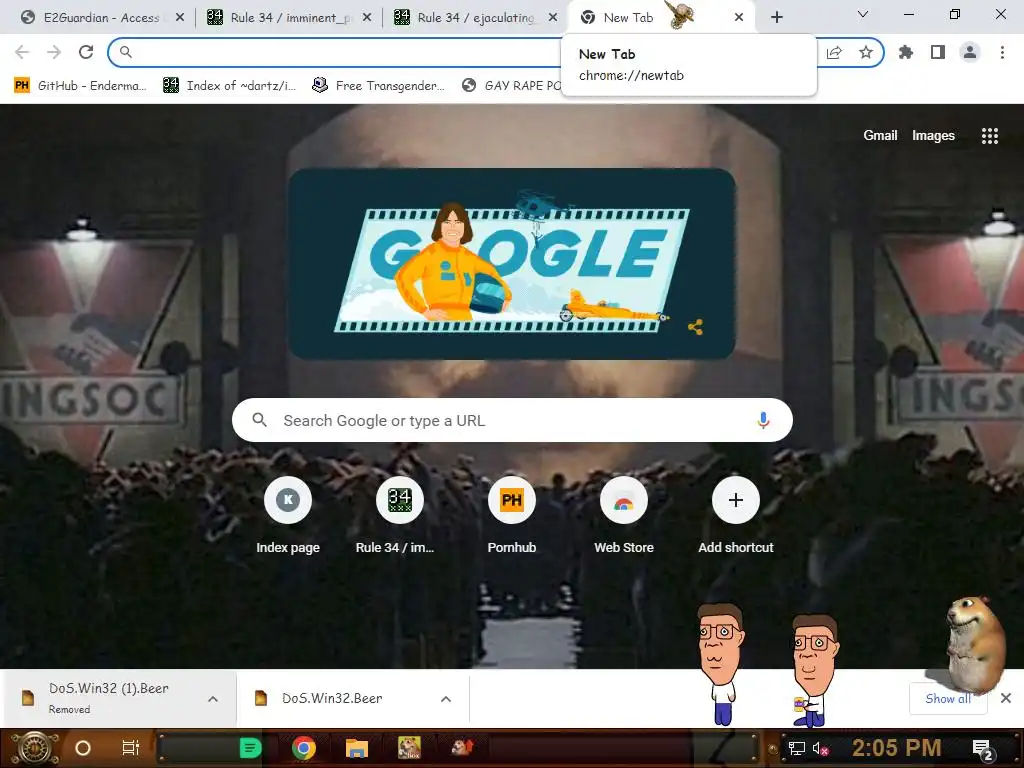Image resolution: width=1024 pixels, height=768 pixels.
Task: Open the Images link
Action: tap(933, 135)
